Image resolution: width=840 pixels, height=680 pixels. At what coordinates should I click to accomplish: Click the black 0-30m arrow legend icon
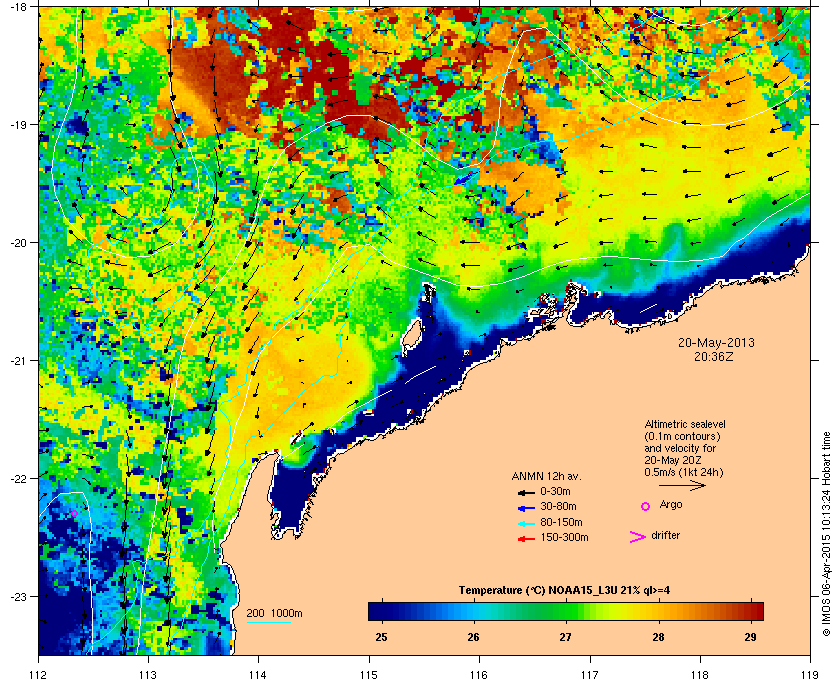[x=526, y=492]
